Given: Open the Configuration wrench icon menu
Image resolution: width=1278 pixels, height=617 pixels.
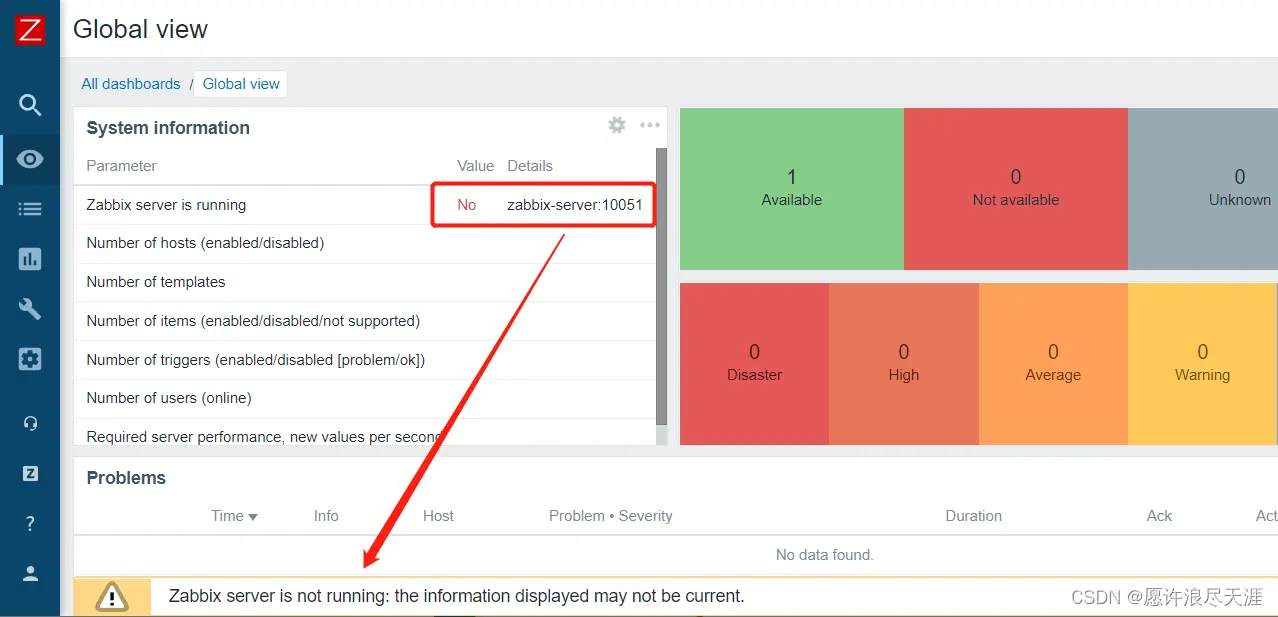Looking at the screenshot, I should click(30, 309).
